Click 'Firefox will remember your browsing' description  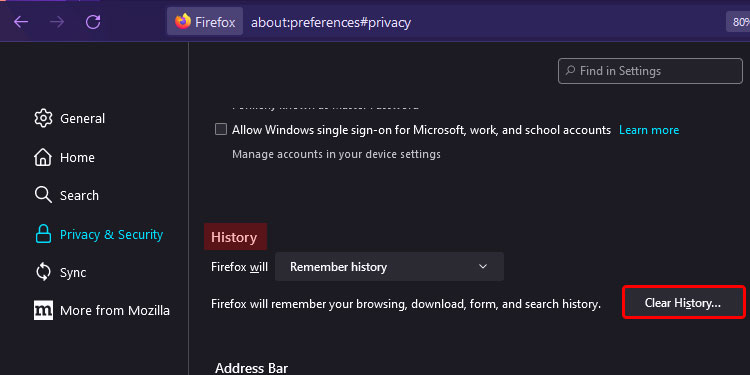point(406,304)
